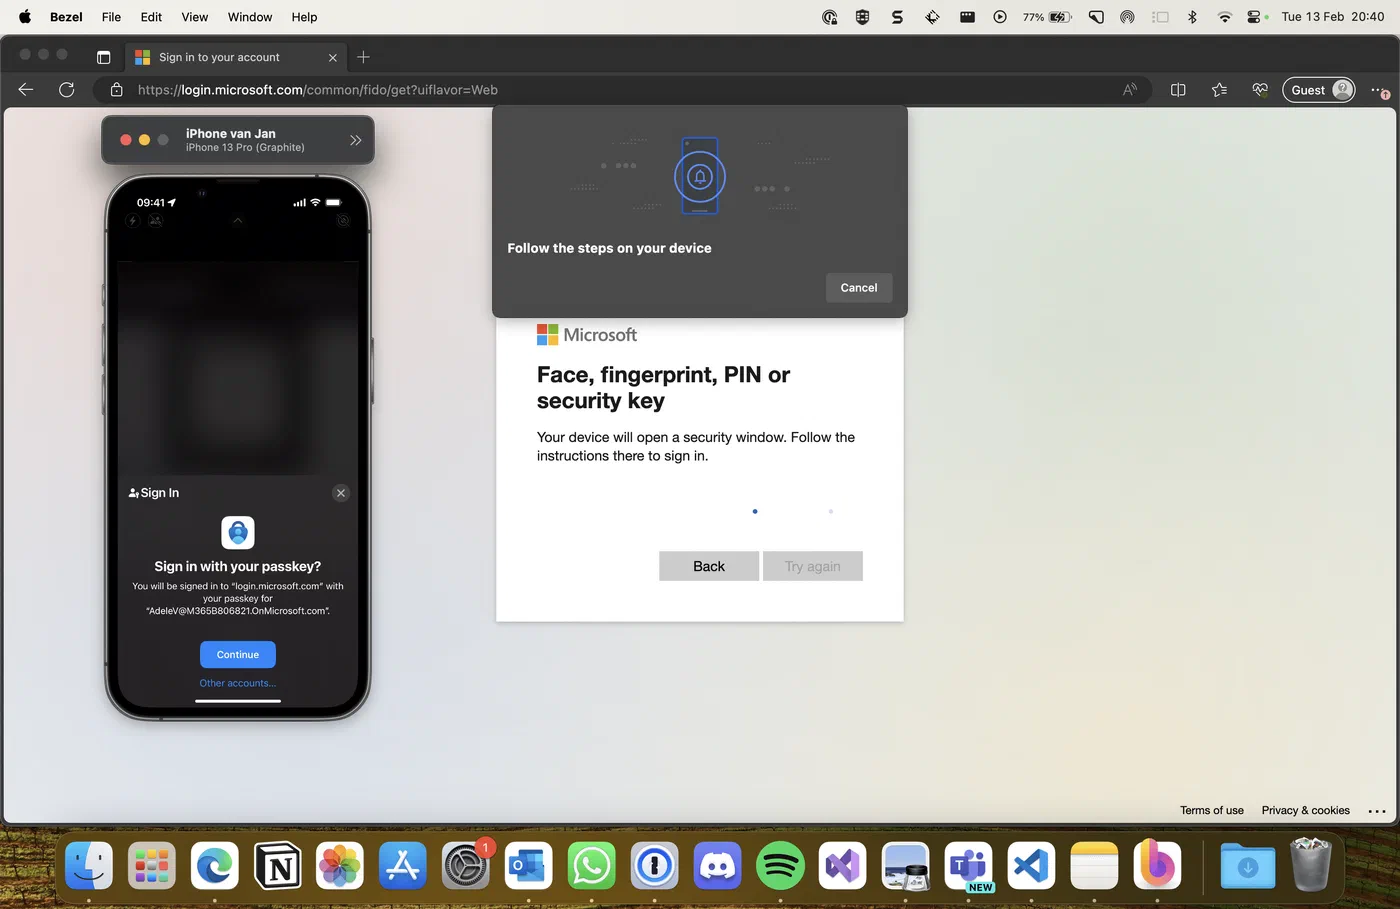Tap Continue on the iPhone passkey prompt

pos(238,655)
